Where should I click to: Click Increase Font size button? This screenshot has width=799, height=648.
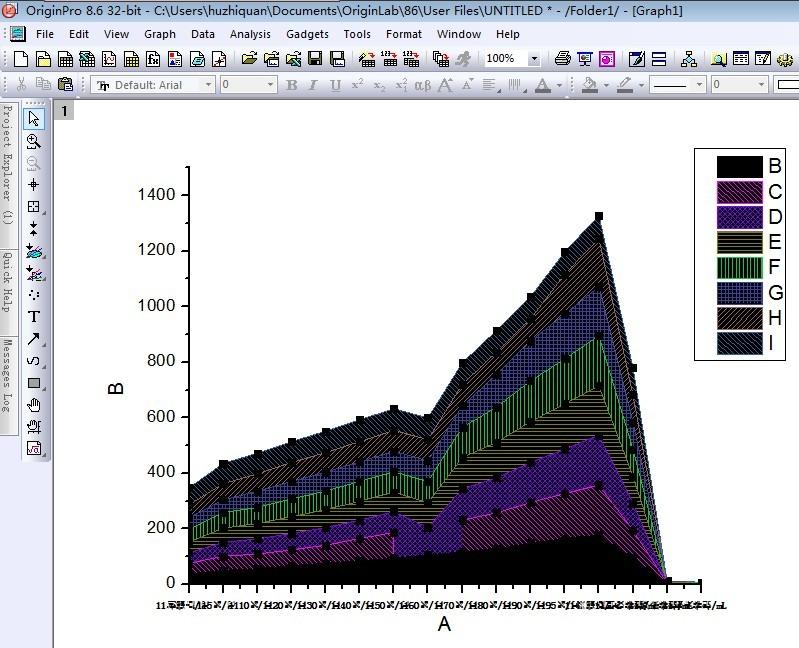pyautogui.click(x=445, y=85)
